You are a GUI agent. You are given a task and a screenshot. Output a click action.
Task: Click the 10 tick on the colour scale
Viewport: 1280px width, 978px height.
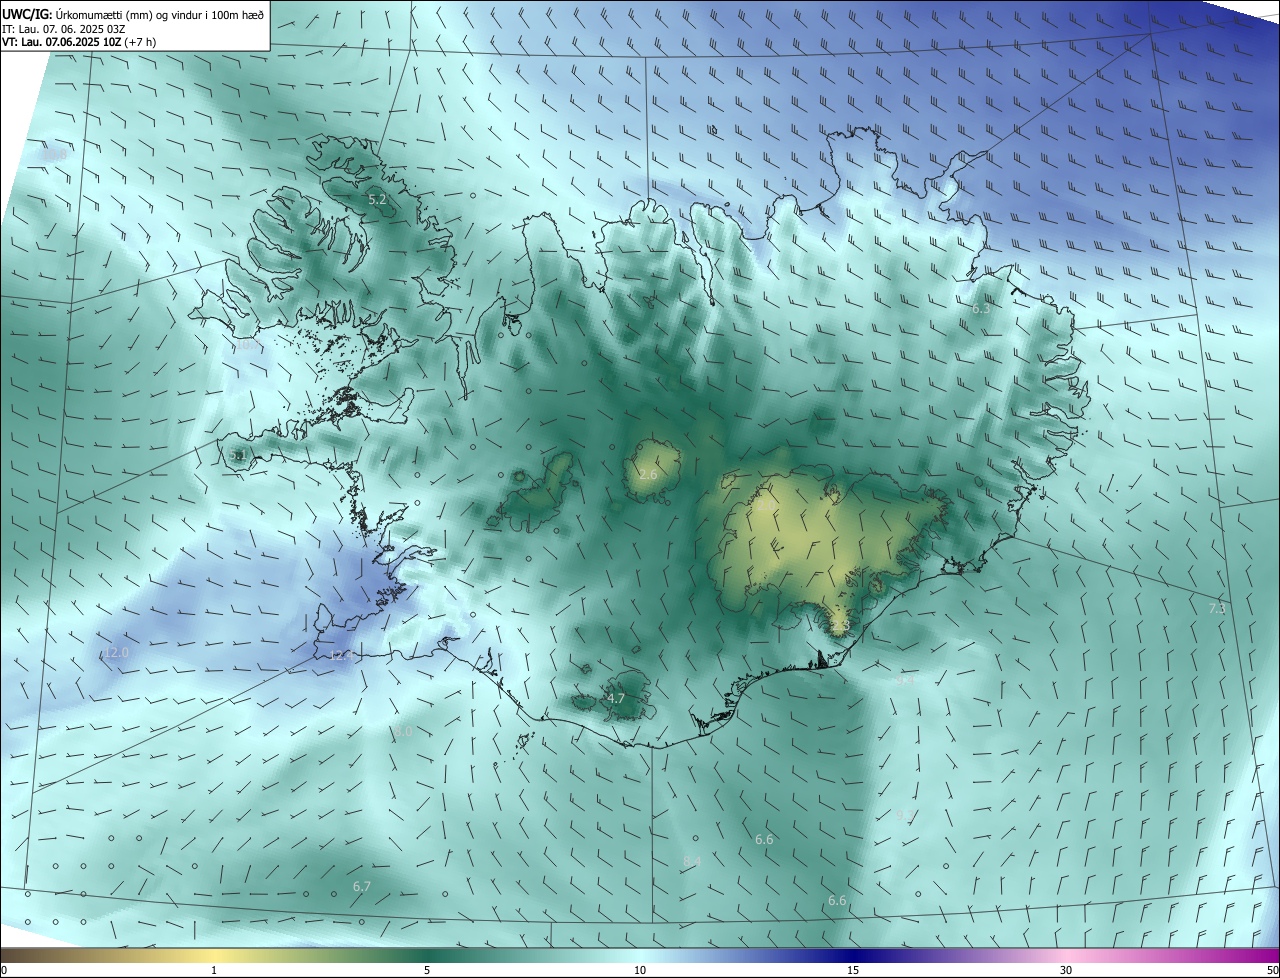coord(640,970)
